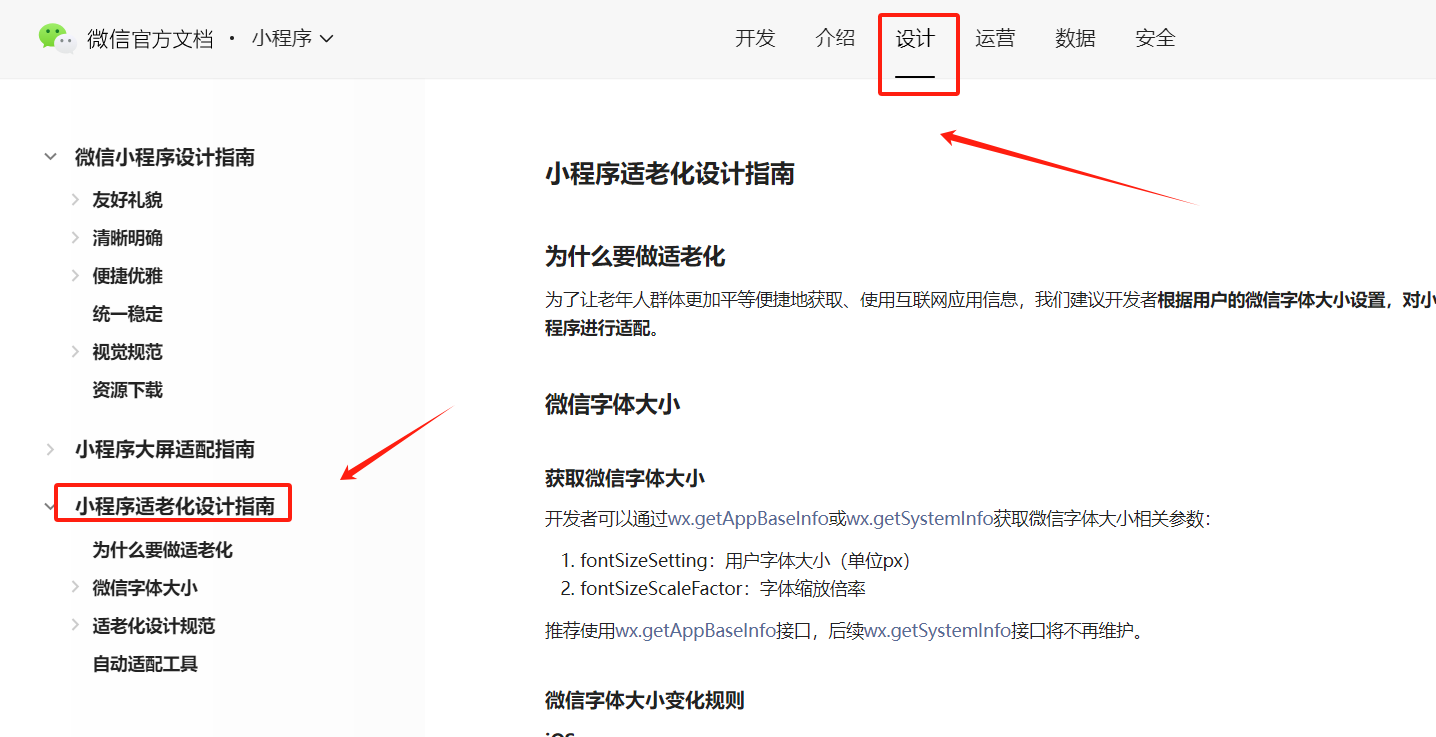Expand the 清晰明确 chevron
The height and width of the screenshot is (737, 1436).
click(x=75, y=238)
